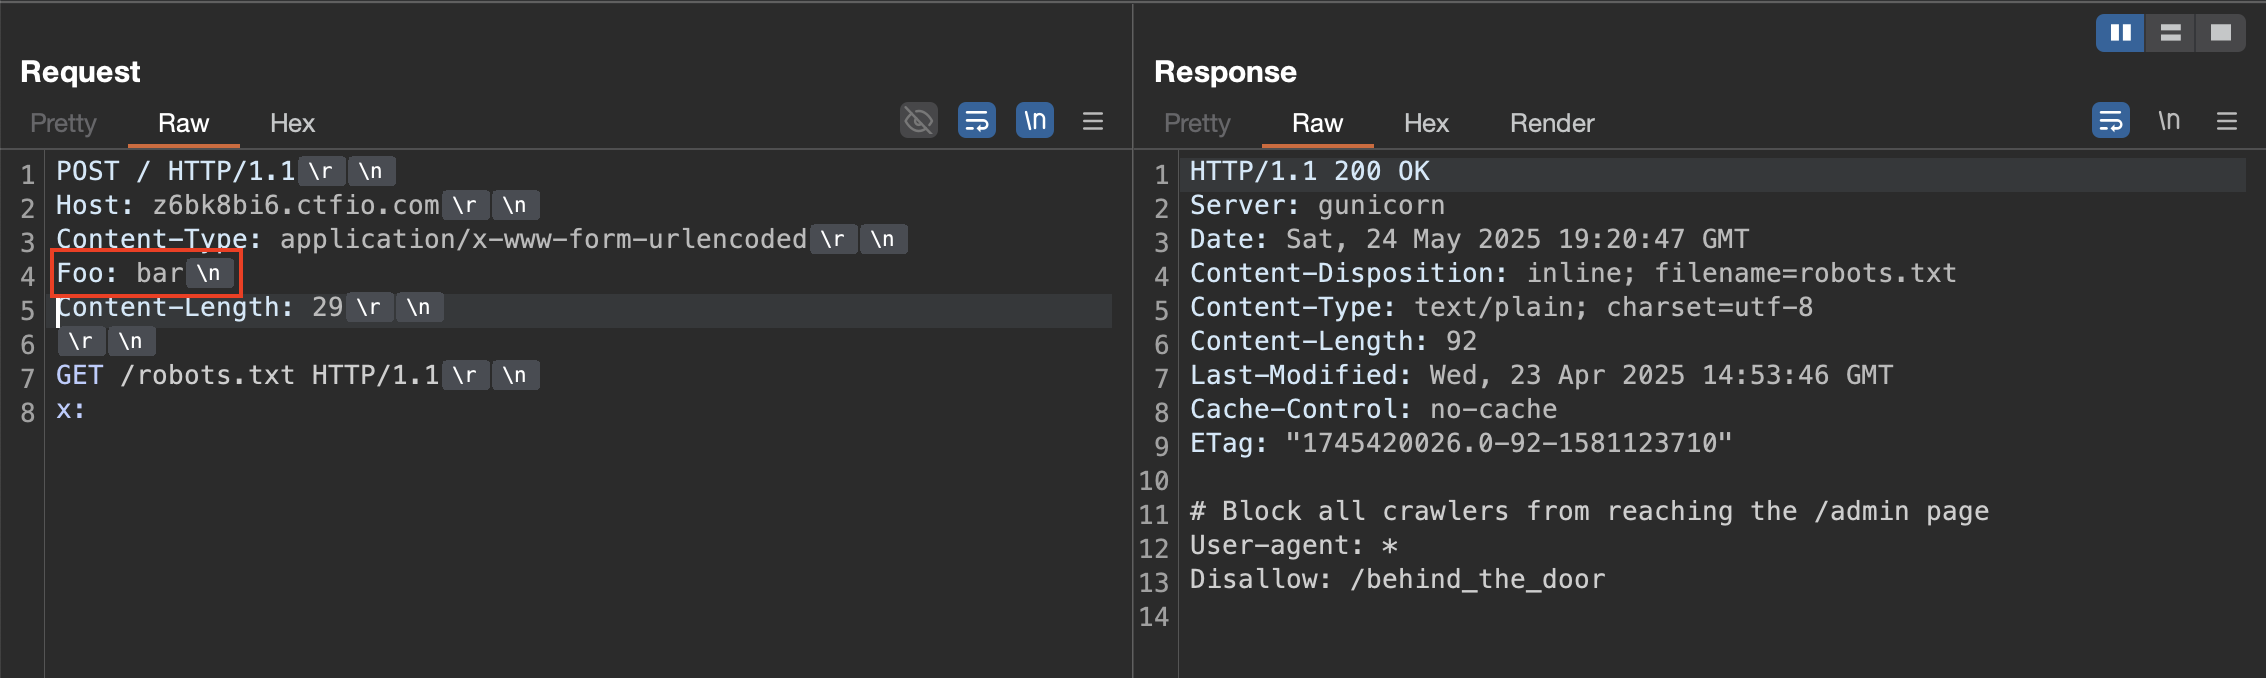Image resolution: width=2266 pixels, height=678 pixels.
Task: Click the \n marker after 'Foo: bar'
Action: coord(209,273)
